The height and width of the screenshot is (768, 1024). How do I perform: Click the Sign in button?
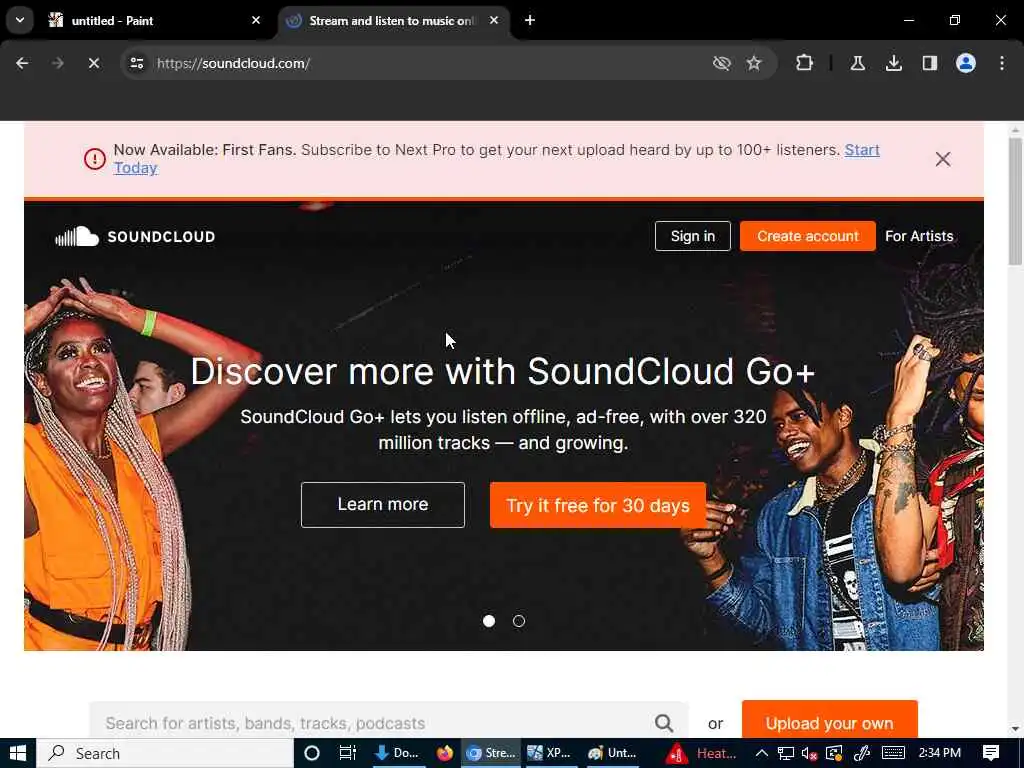(693, 236)
